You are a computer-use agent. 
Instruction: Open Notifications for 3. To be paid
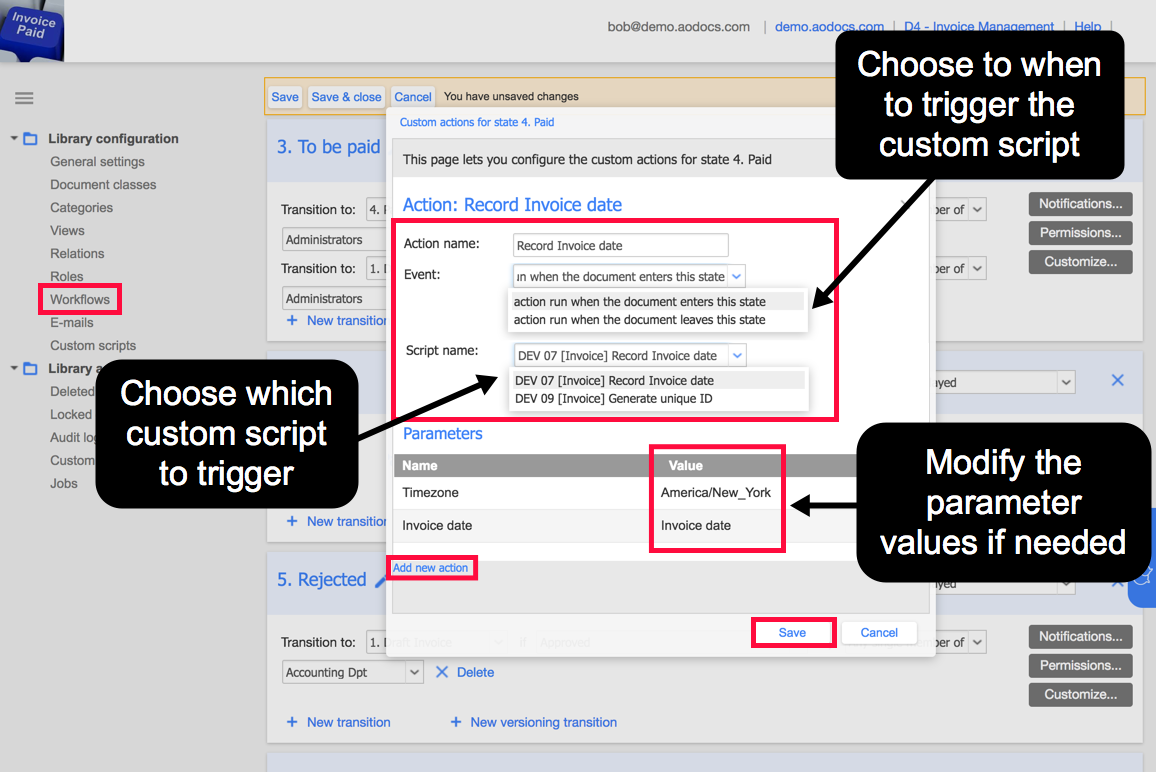1080,204
